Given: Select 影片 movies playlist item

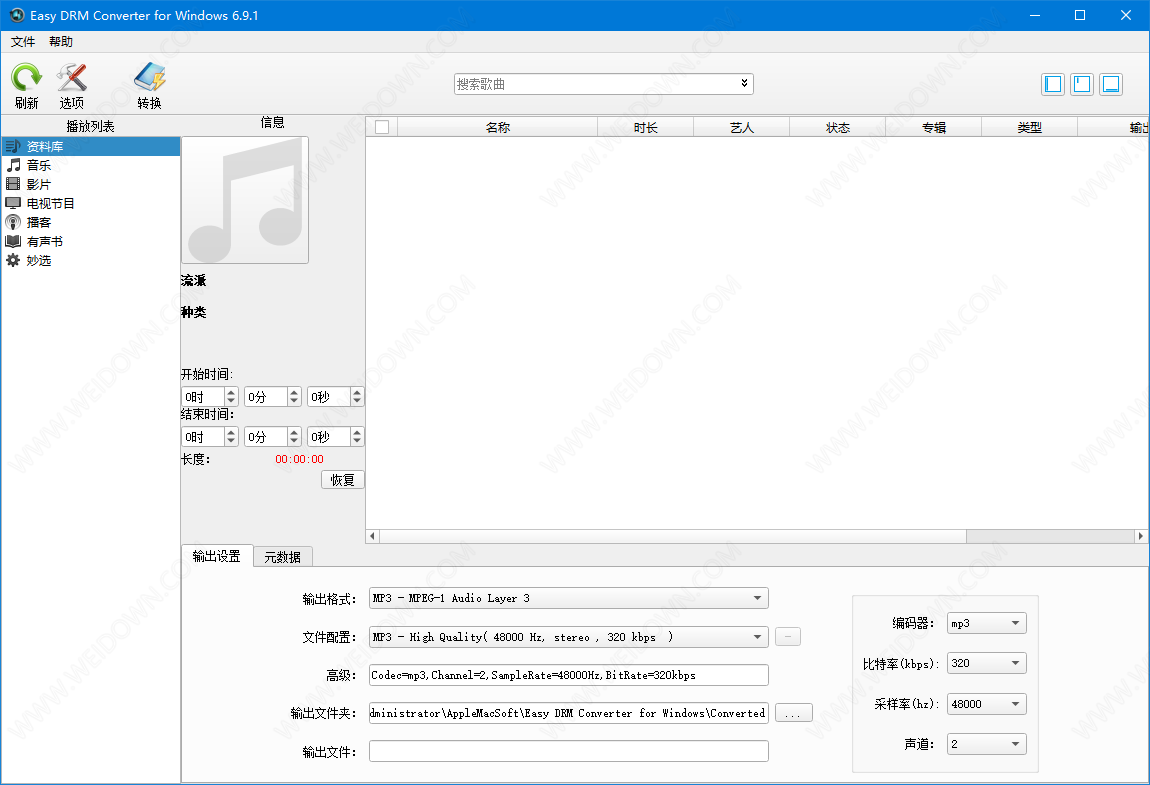Looking at the screenshot, I should [90, 184].
